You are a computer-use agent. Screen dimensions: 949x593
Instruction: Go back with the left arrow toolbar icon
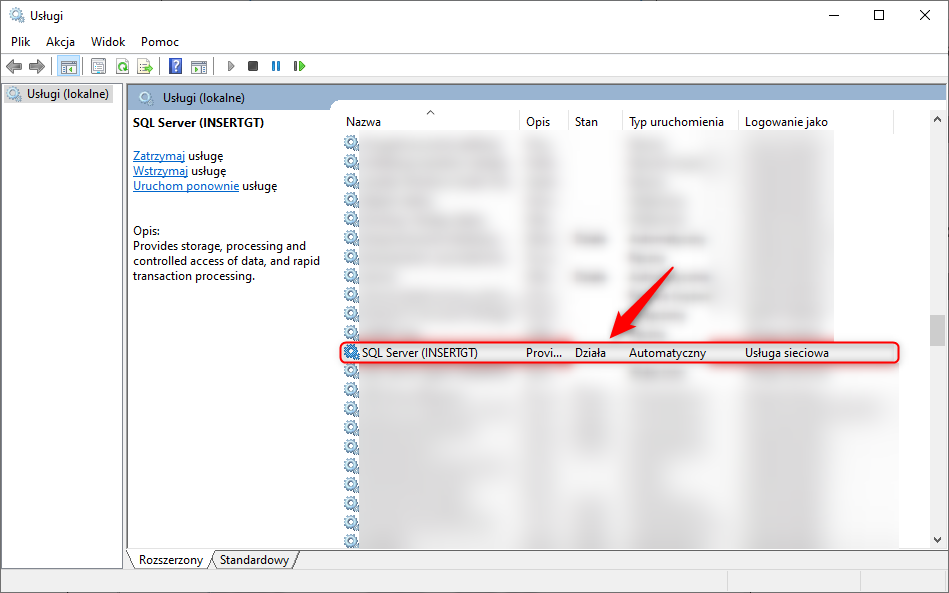coord(14,66)
